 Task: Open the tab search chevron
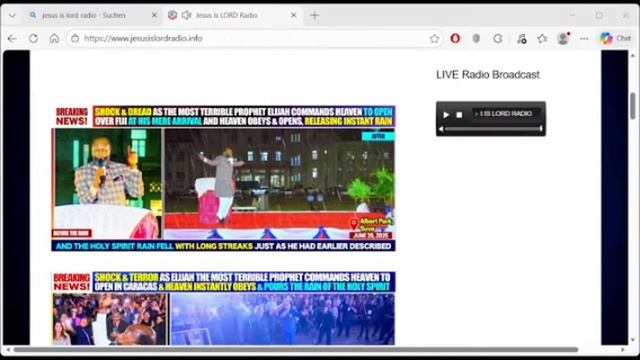(x=12, y=16)
